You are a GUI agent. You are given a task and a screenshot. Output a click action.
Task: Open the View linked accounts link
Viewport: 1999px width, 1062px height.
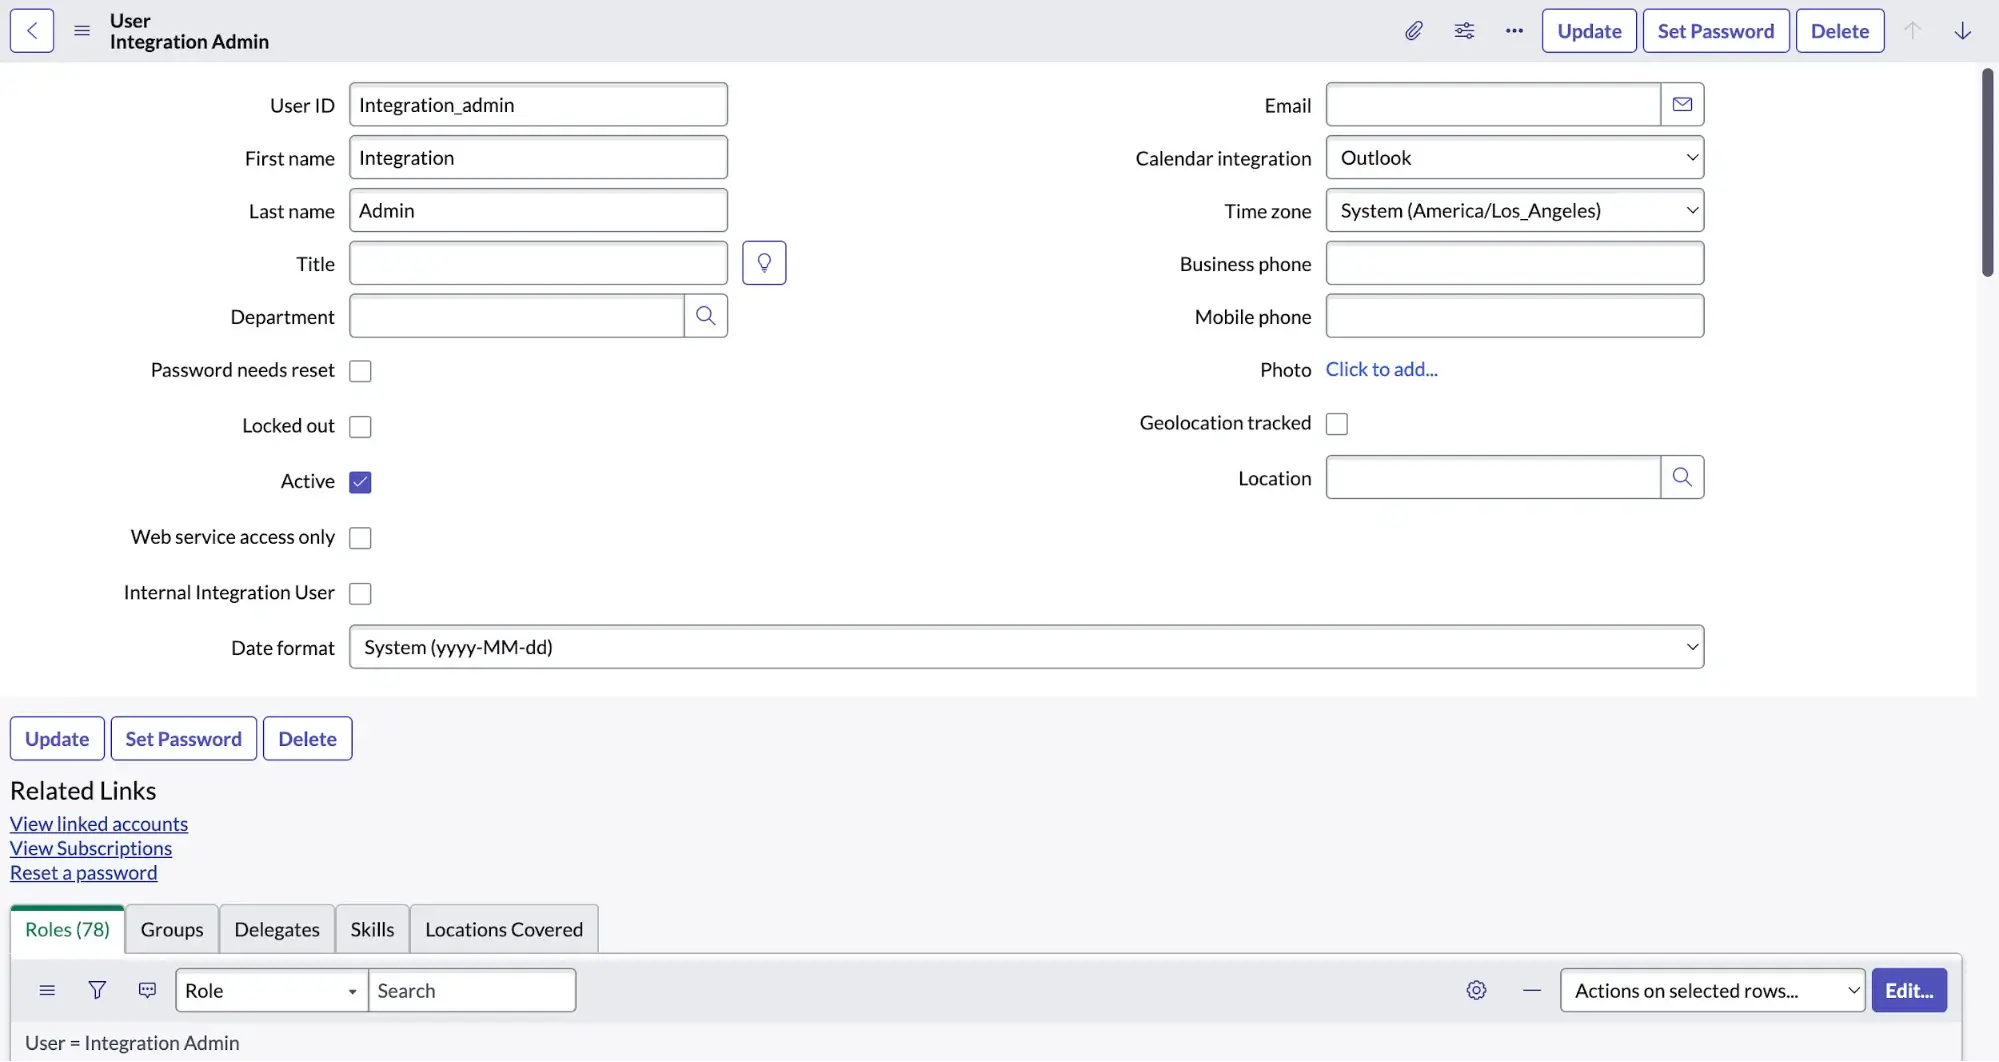[x=98, y=823]
